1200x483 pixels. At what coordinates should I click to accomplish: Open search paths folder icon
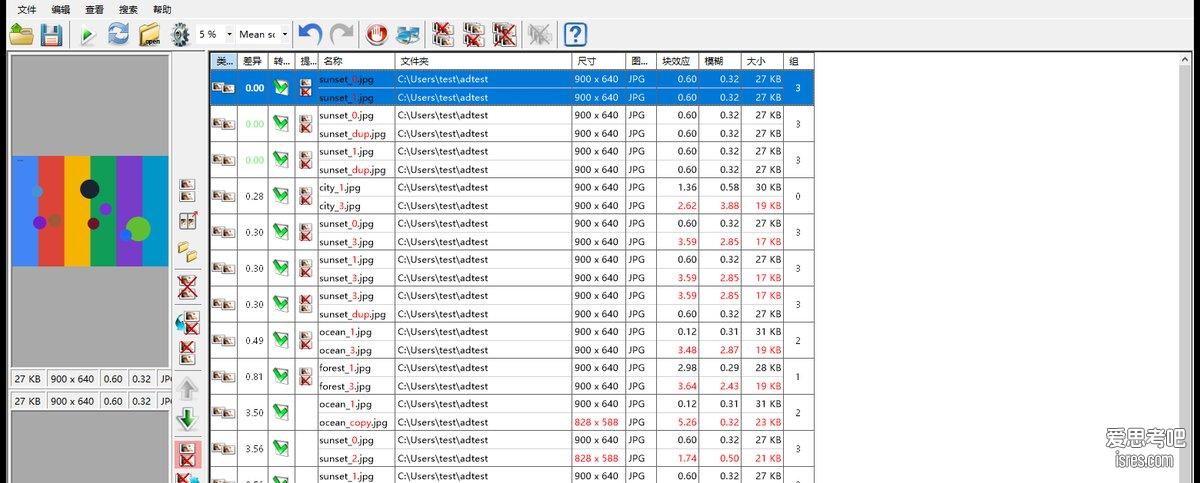point(150,35)
